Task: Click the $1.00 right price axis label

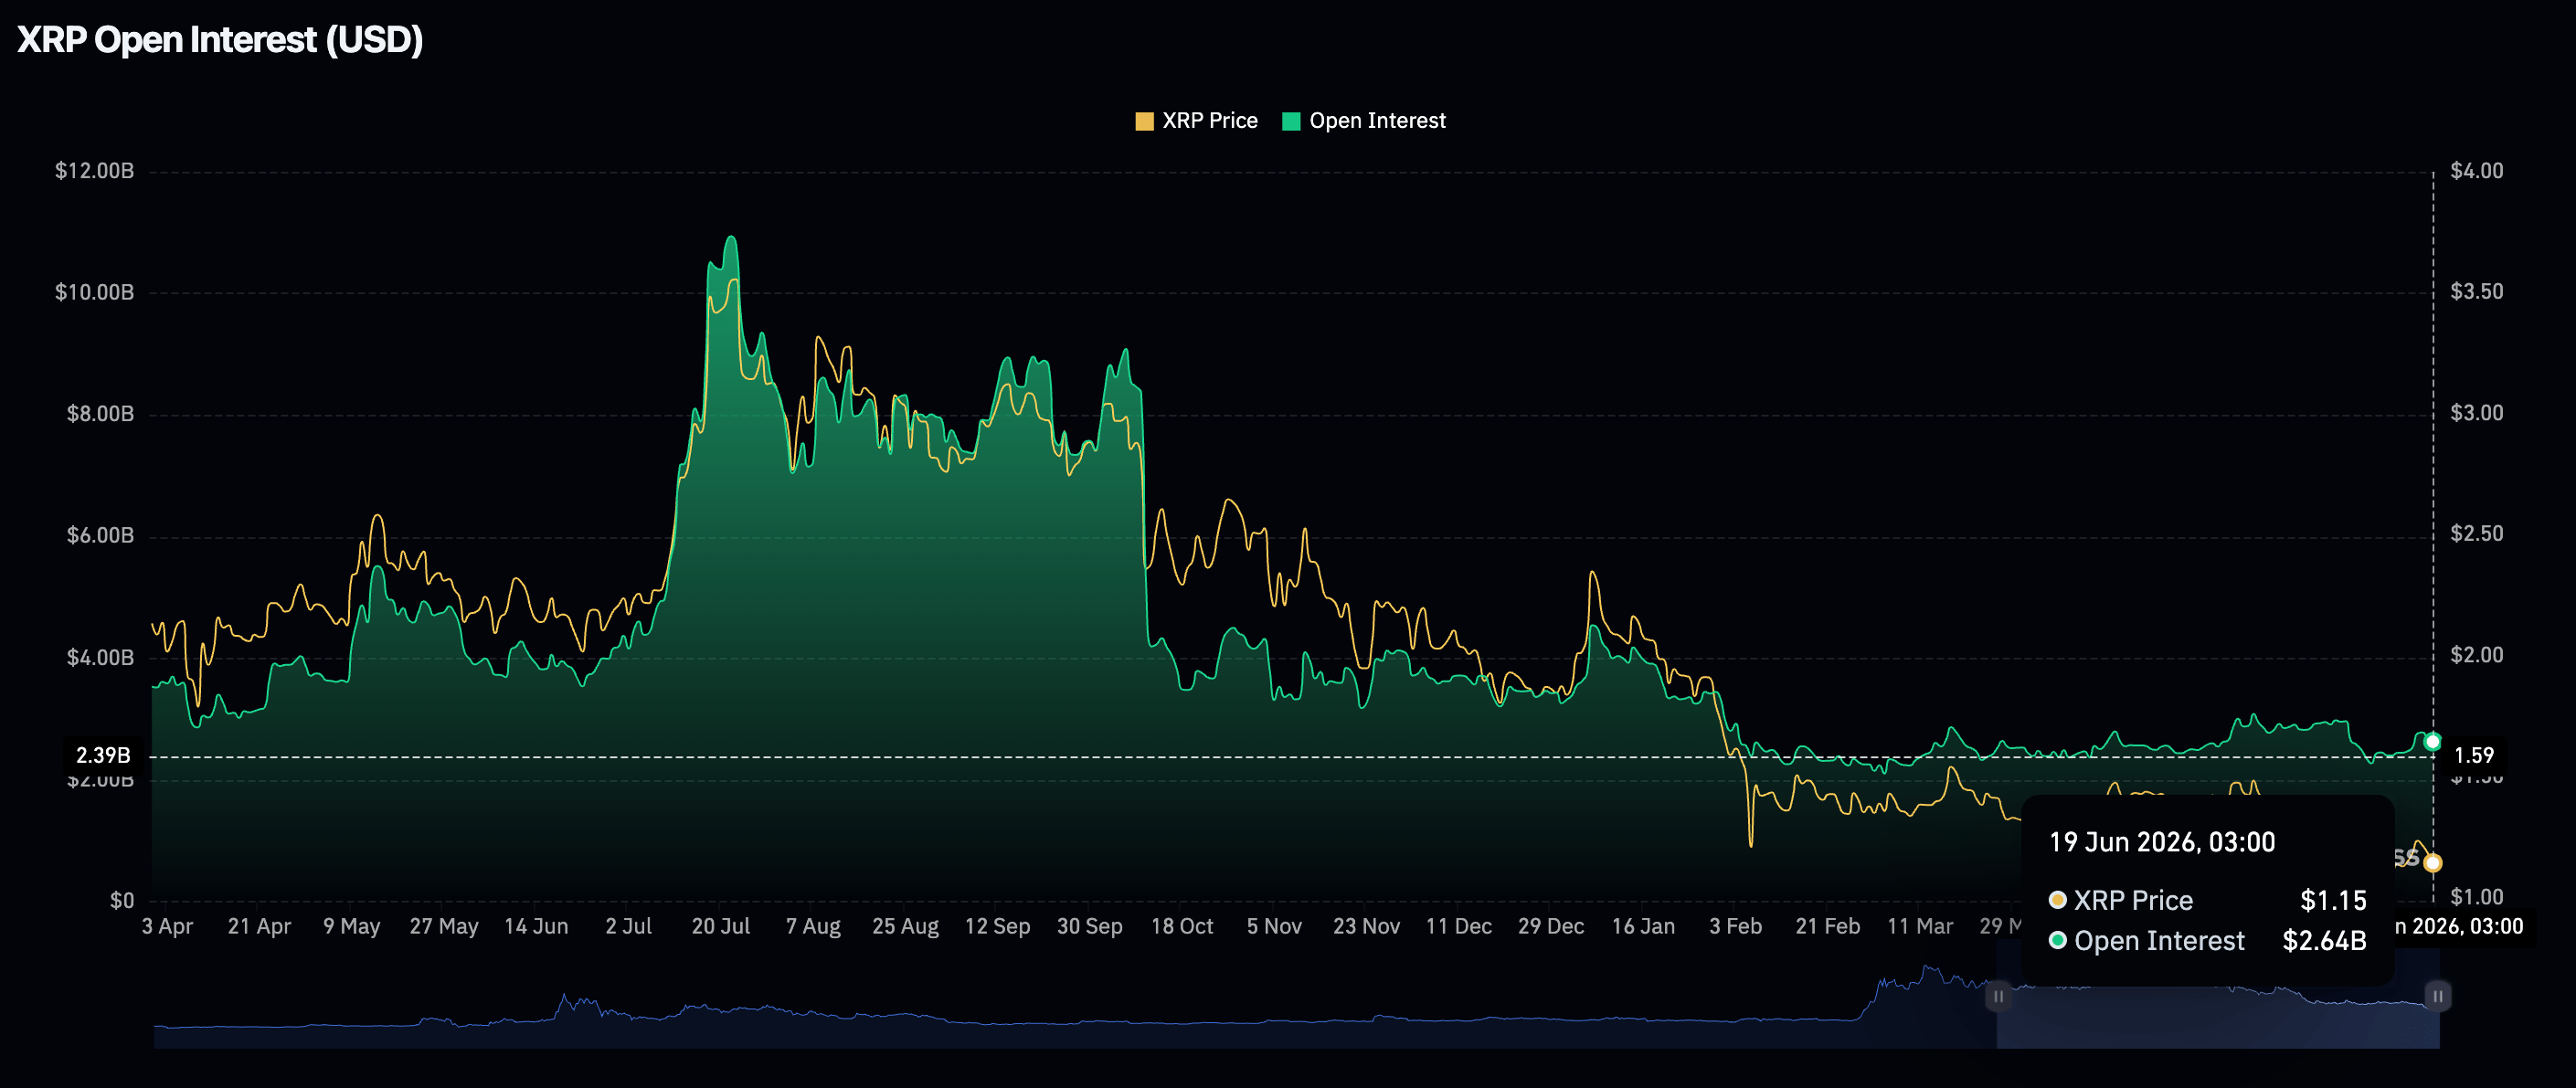Action: tap(2476, 897)
